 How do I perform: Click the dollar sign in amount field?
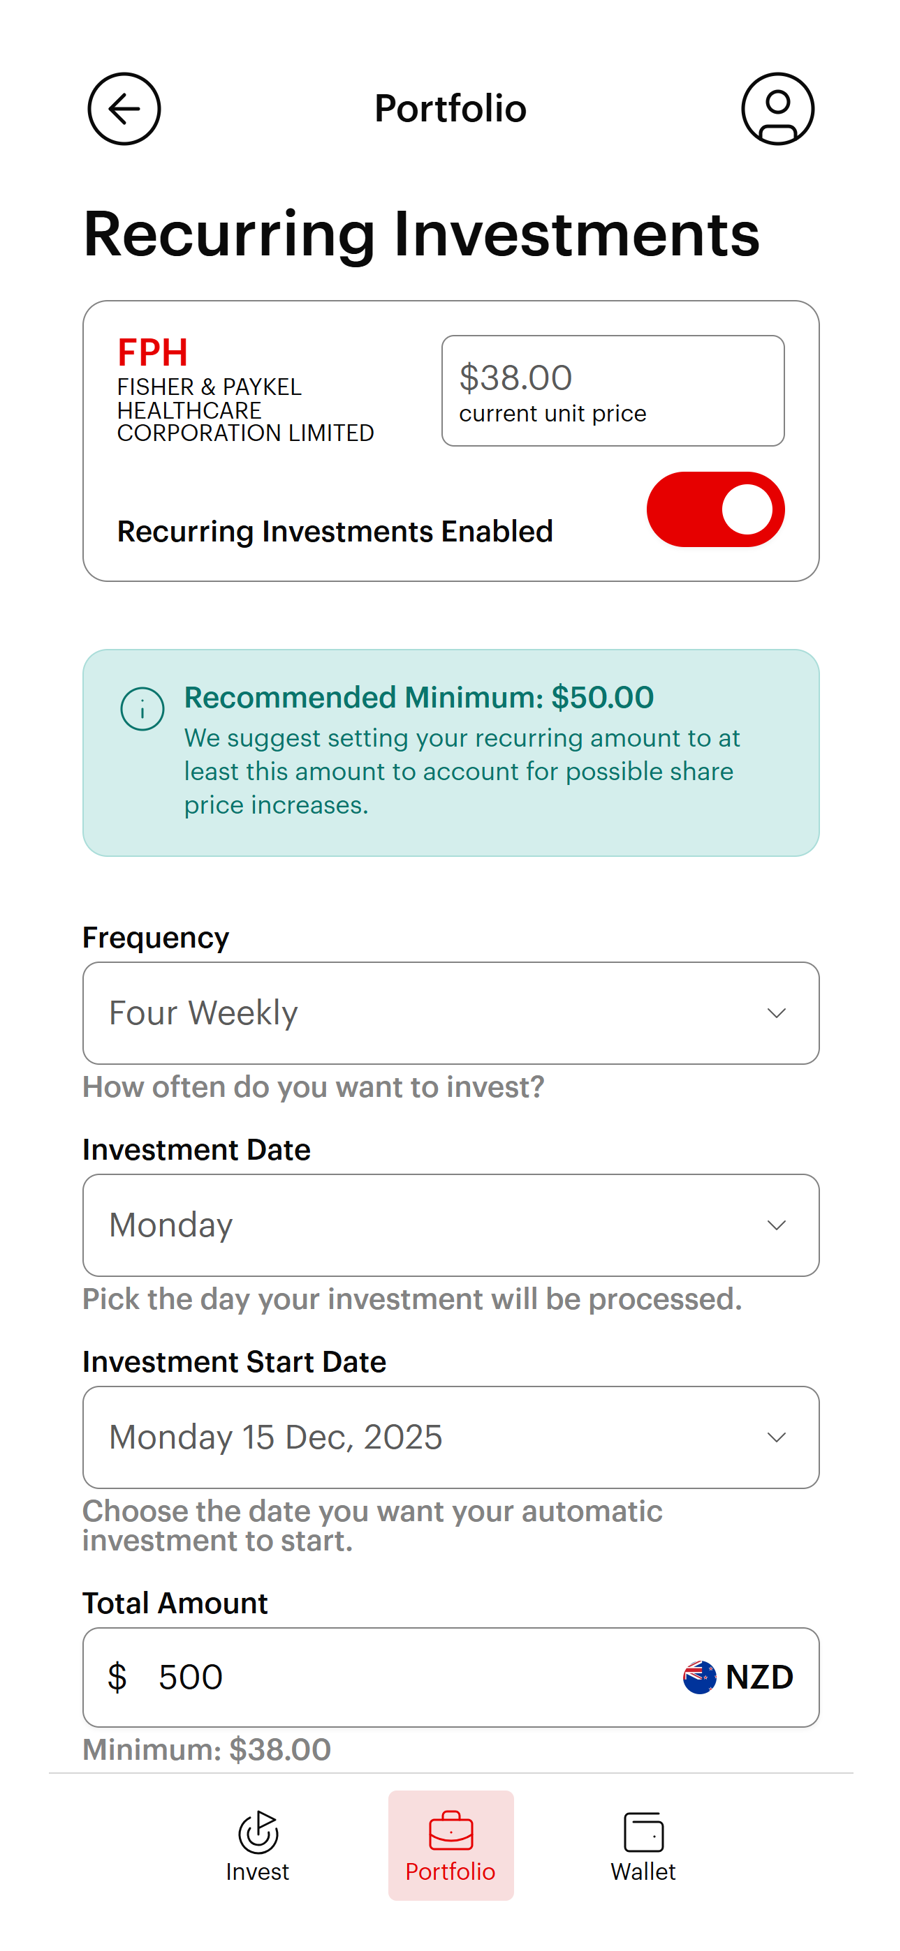pyautogui.click(x=118, y=1677)
